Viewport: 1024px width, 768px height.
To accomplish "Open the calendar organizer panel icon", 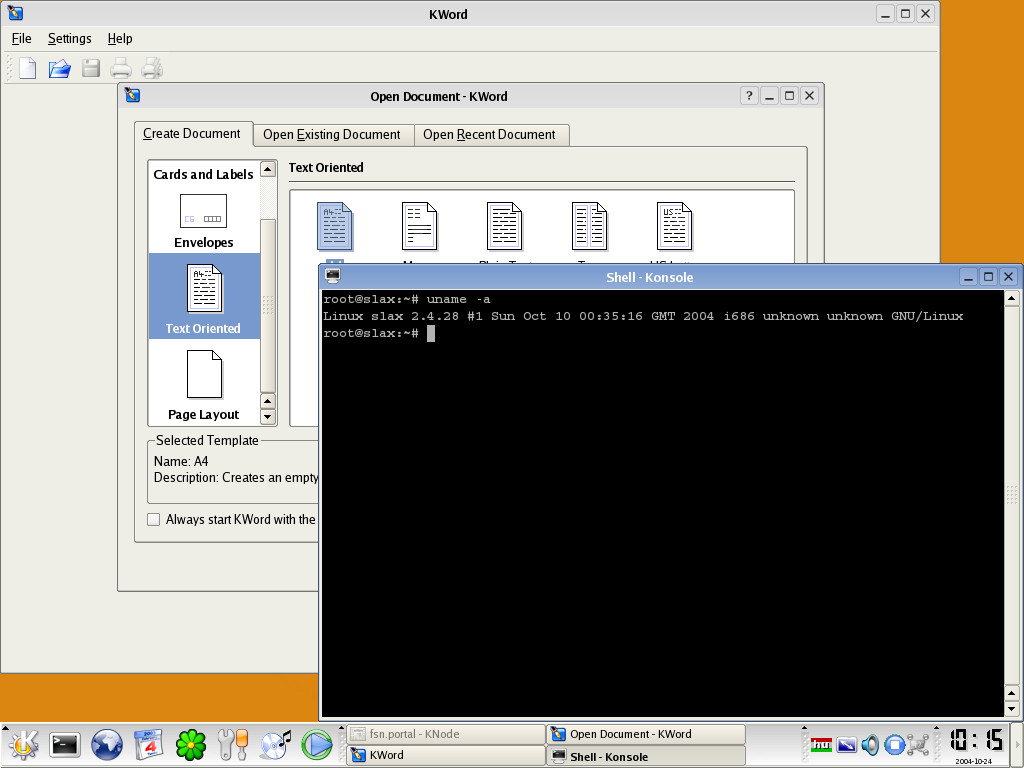I will pyautogui.click(x=149, y=744).
